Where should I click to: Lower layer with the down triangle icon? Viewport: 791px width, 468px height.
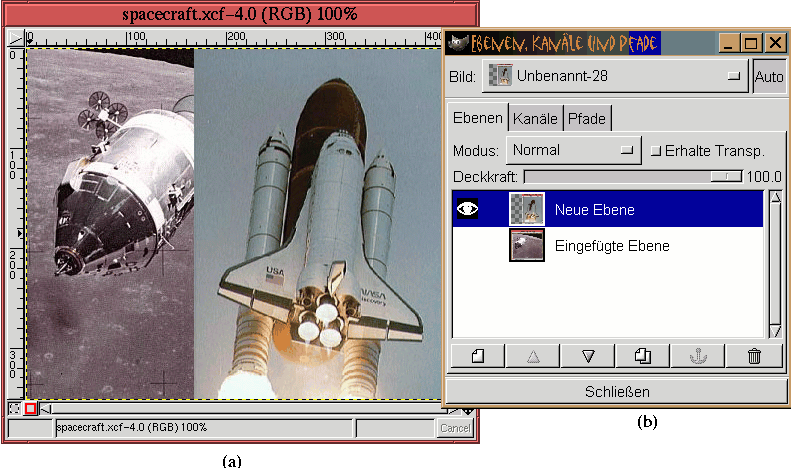(x=588, y=356)
